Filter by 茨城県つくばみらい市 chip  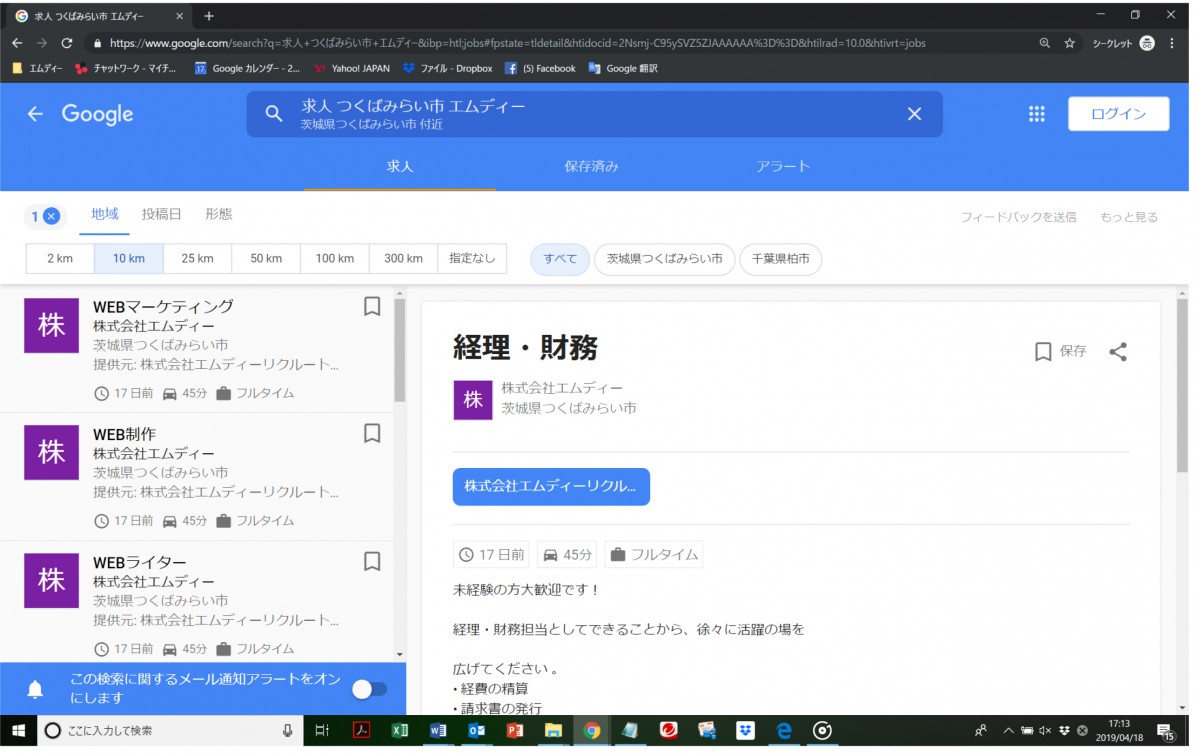point(665,259)
